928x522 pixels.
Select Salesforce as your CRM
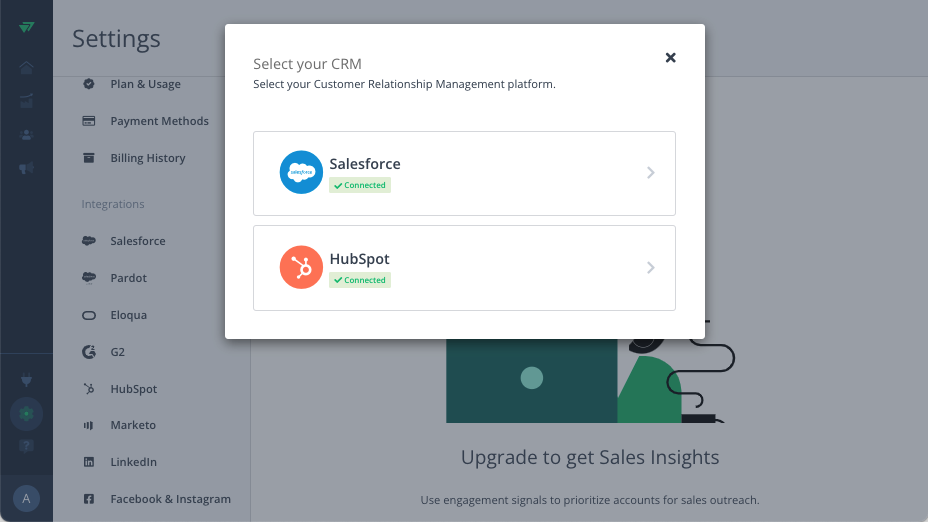[464, 173]
